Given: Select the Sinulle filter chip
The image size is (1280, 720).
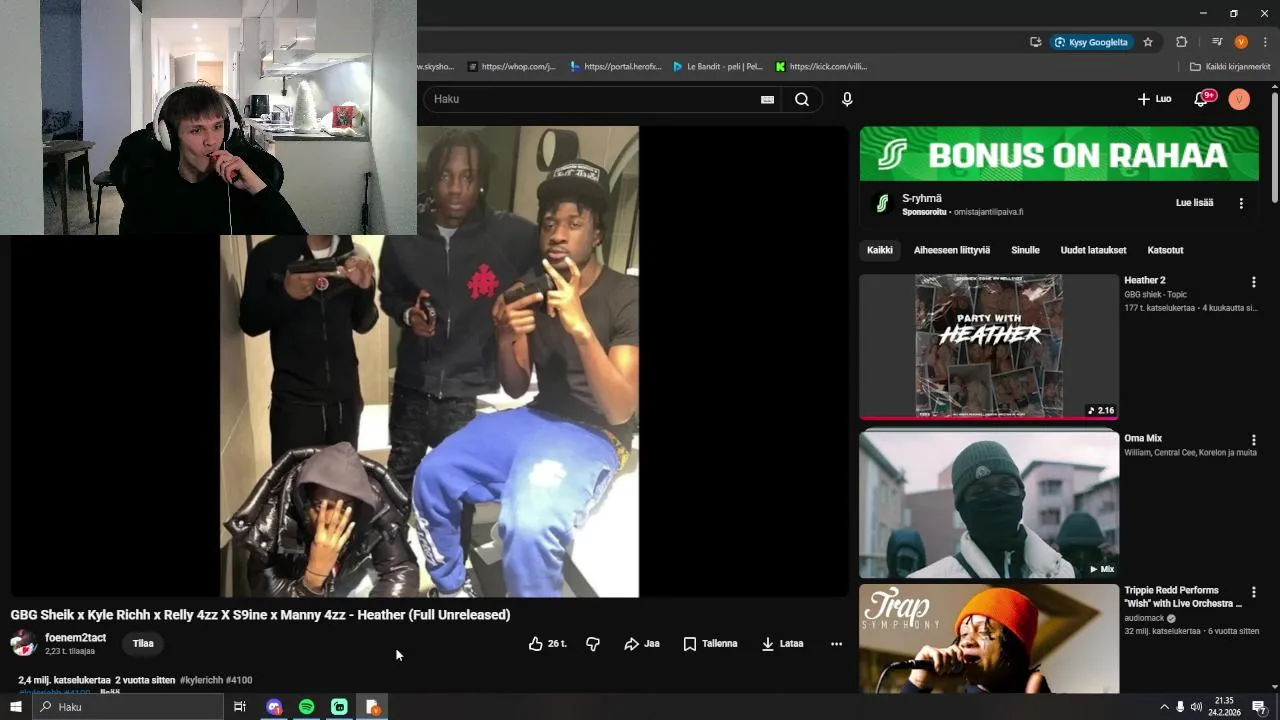Looking at the screenshot, I should 1025,250.
